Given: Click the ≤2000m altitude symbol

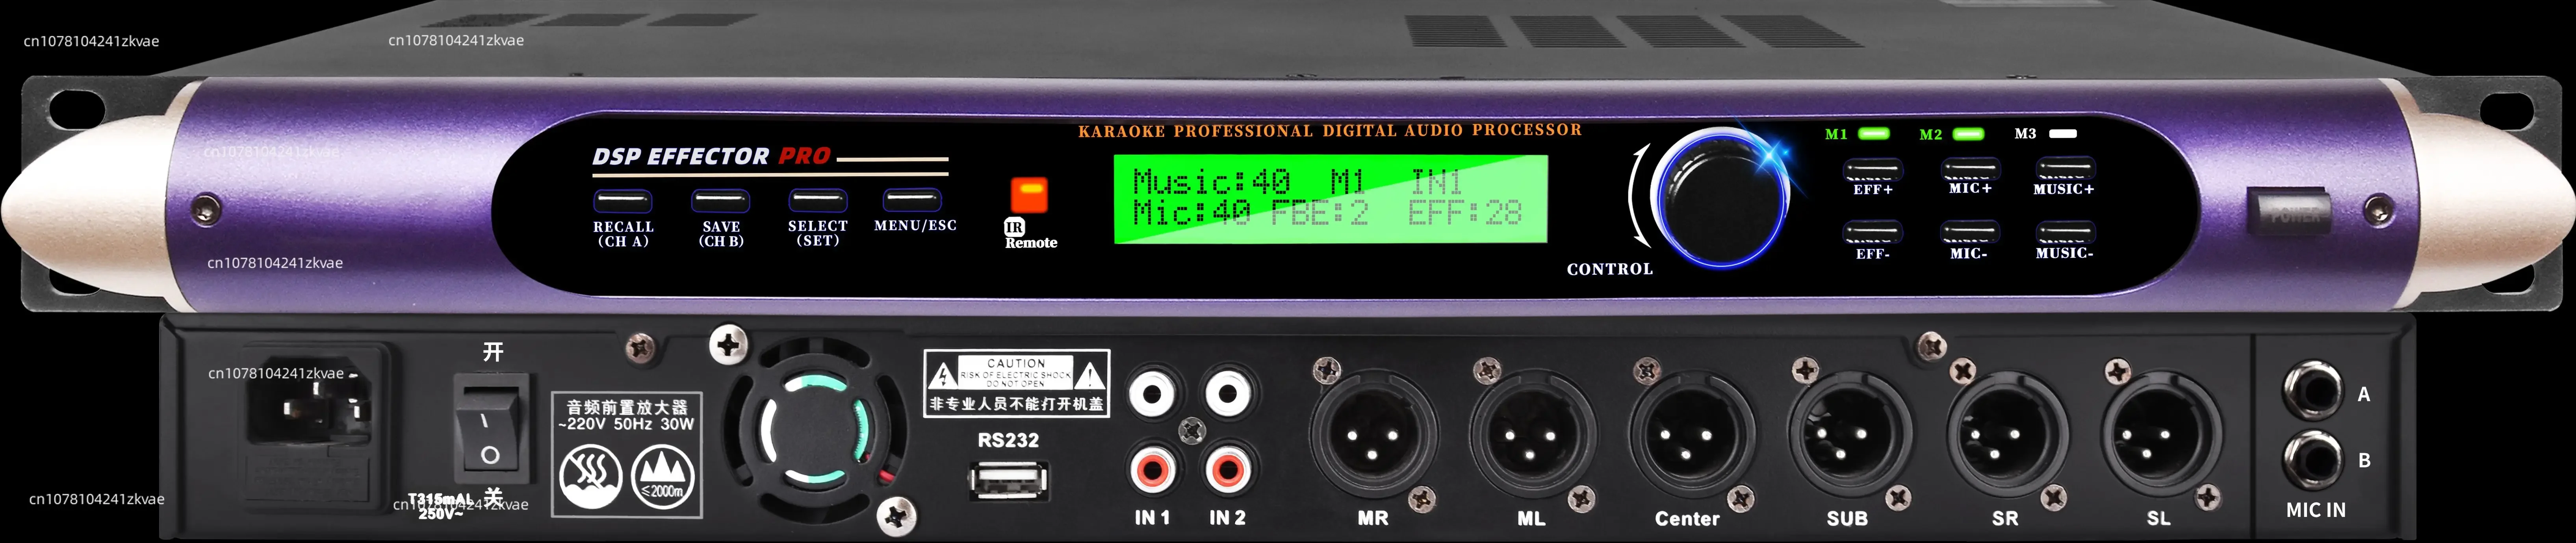Looking at the screenshot, I should click(662, 476).
